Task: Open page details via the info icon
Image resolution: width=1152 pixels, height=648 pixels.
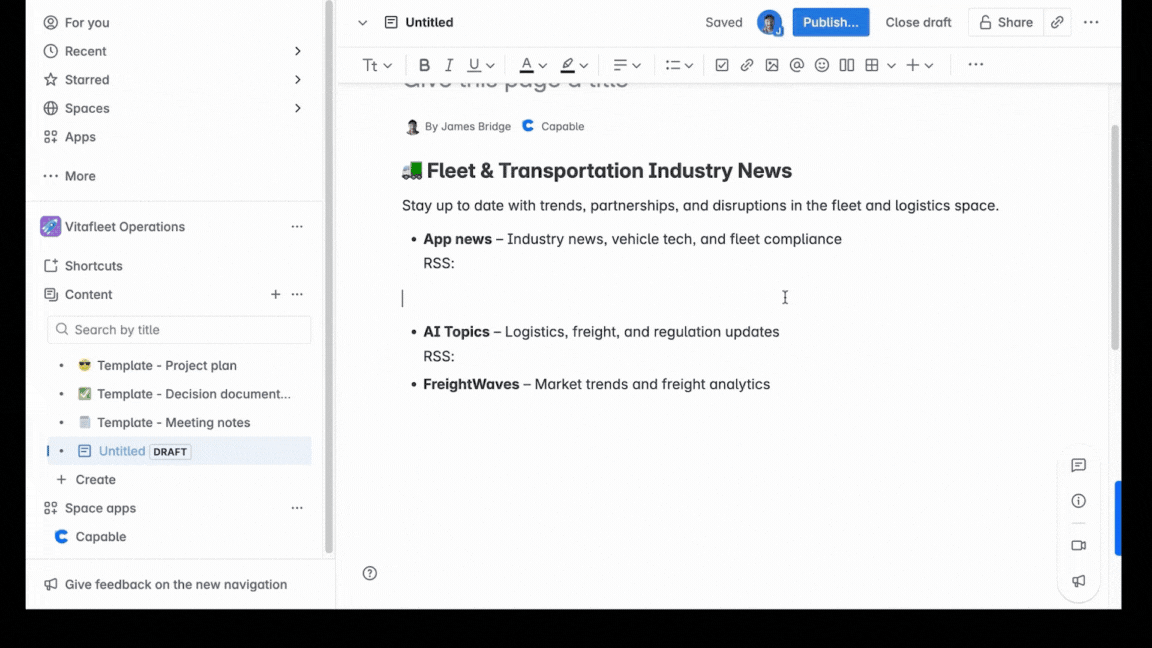Action: point(1078,500)
